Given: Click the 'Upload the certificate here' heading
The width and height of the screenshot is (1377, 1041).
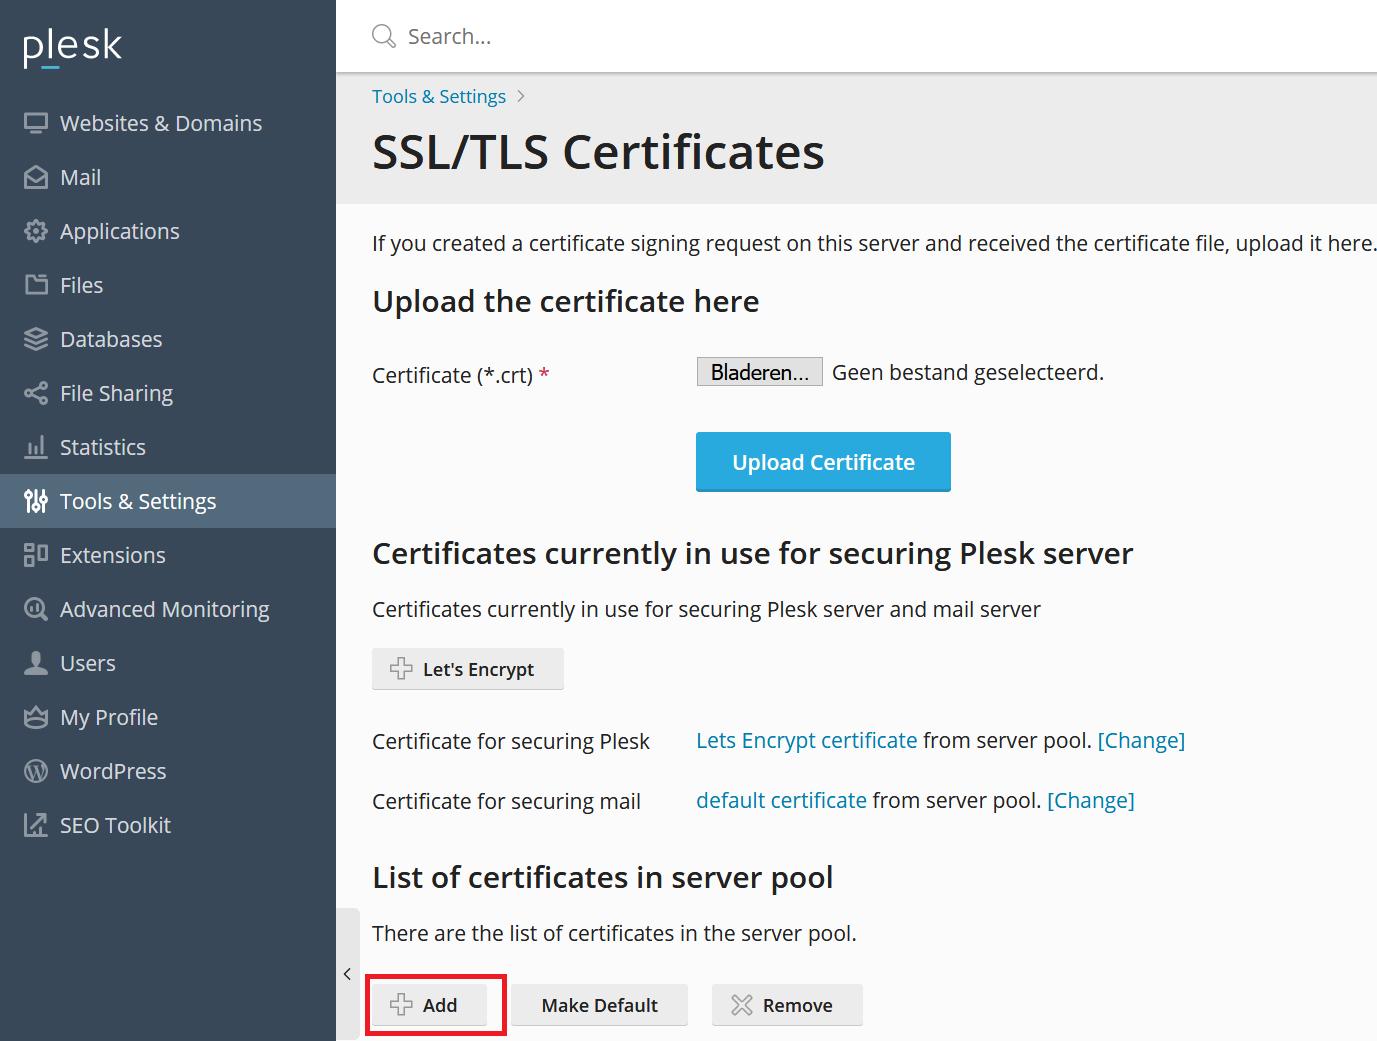Looking at the screenshot, I should coord(566,302).
